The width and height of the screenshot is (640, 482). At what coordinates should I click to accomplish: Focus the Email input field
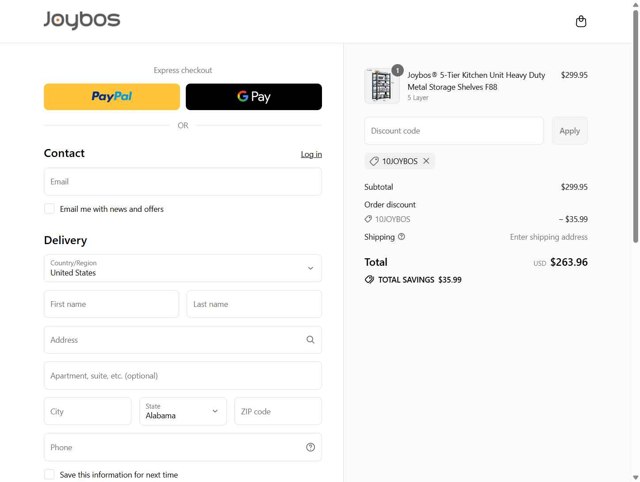[183, 182]
